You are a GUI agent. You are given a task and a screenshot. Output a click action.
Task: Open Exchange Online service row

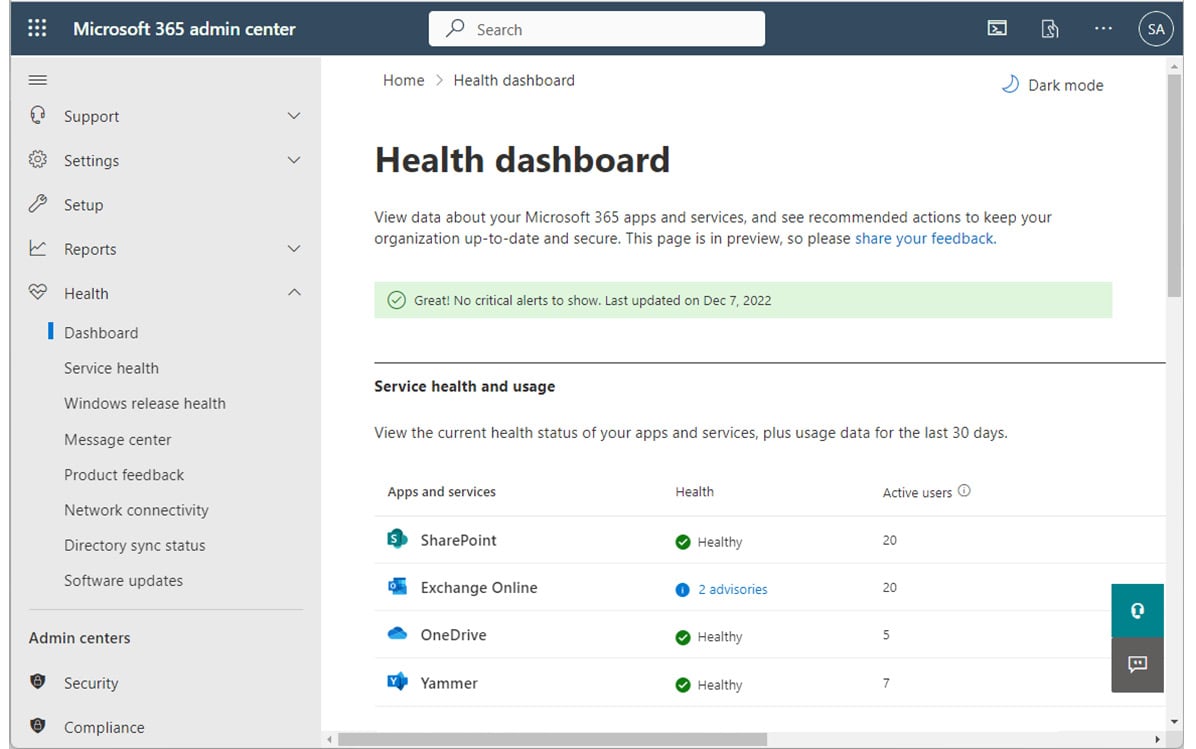point(770,587)
